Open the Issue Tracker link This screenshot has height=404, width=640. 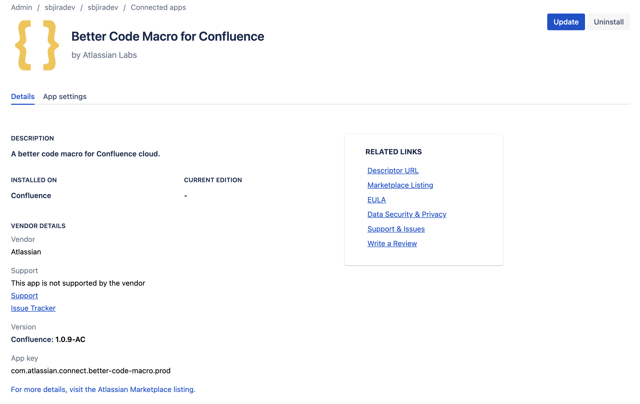[33, 308]
